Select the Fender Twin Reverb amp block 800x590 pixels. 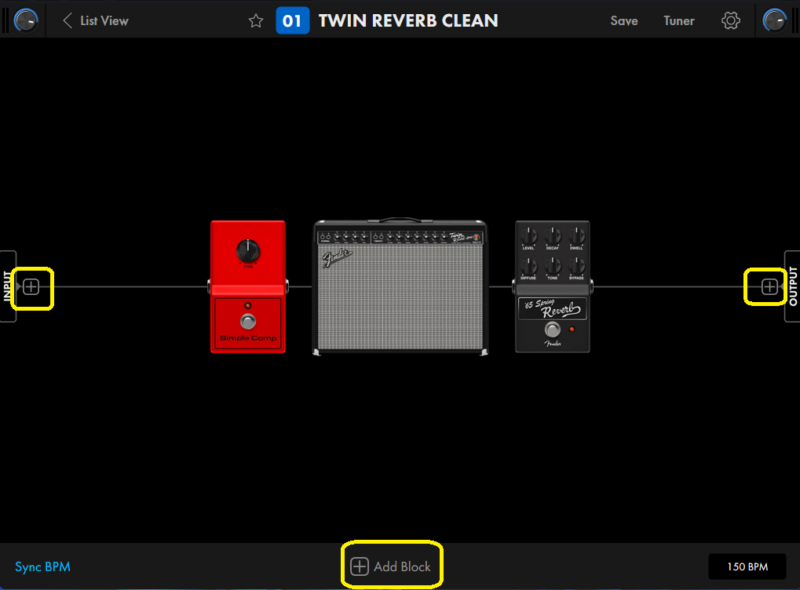pos(400,287)
